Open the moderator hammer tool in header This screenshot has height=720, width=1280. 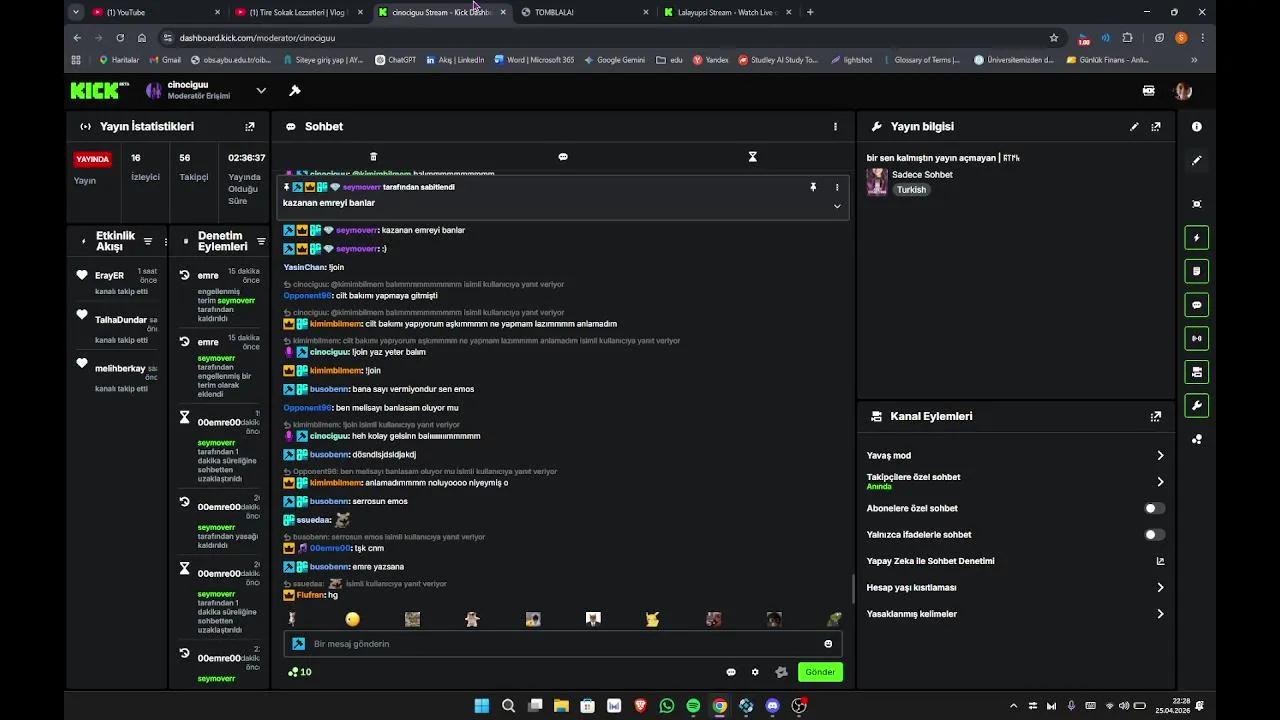click(294, 91)
